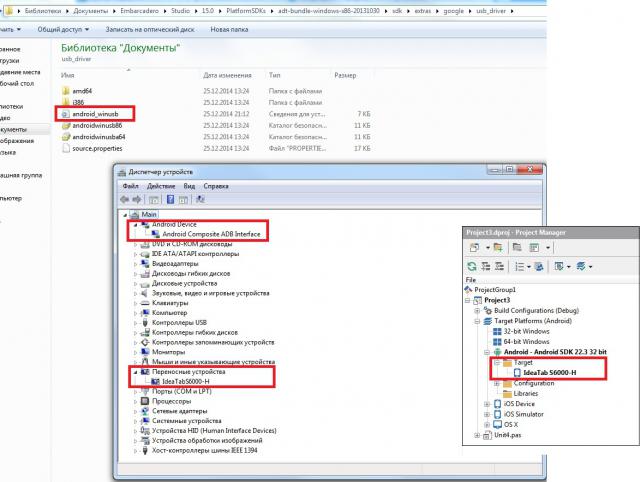The height and width of the screenshot is (482, 640).
Task: Select Project3 node in Project Manager
Action: [x=497, y=300]
